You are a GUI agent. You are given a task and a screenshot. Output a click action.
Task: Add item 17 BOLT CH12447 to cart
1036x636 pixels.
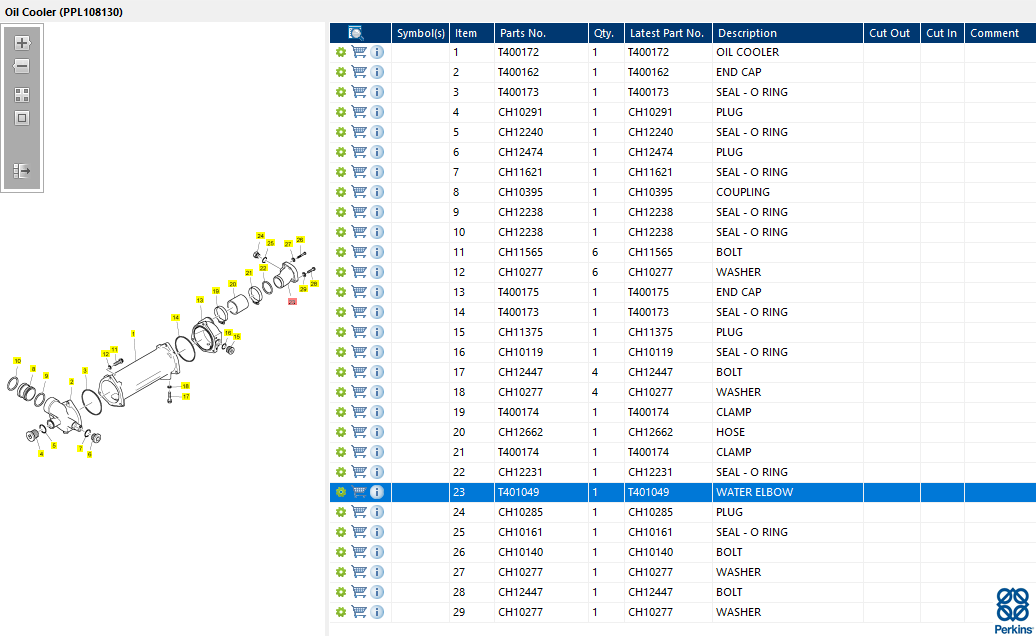[359, 372]
